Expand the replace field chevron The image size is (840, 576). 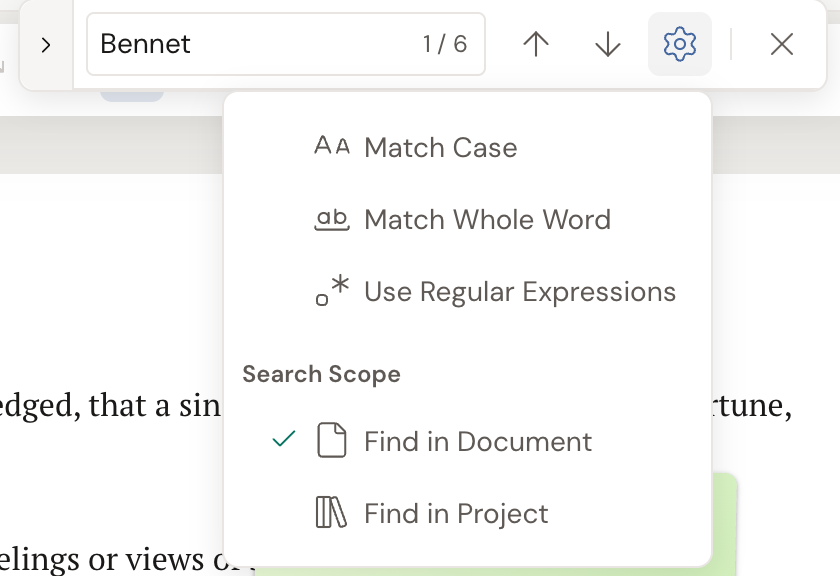(46, 44)
